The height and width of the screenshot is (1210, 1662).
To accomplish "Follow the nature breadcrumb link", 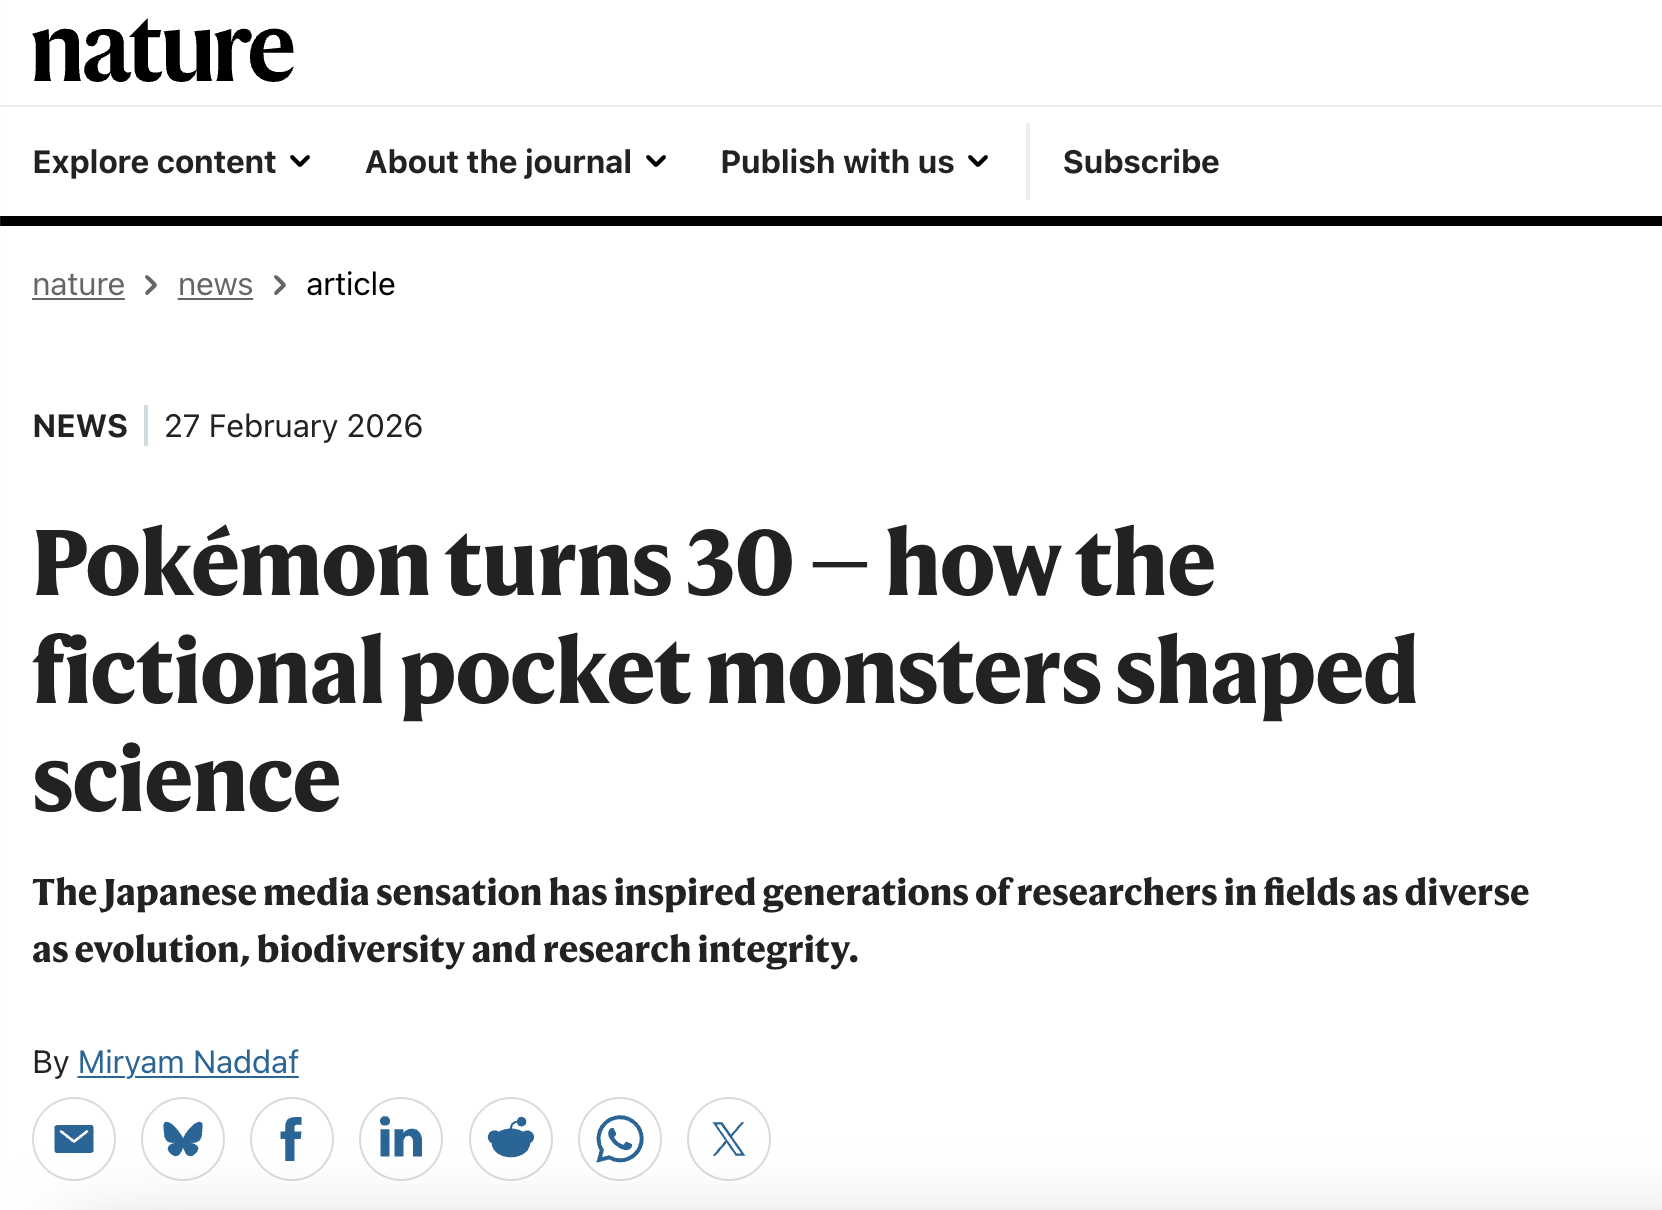I will click(x=78, y=285).
